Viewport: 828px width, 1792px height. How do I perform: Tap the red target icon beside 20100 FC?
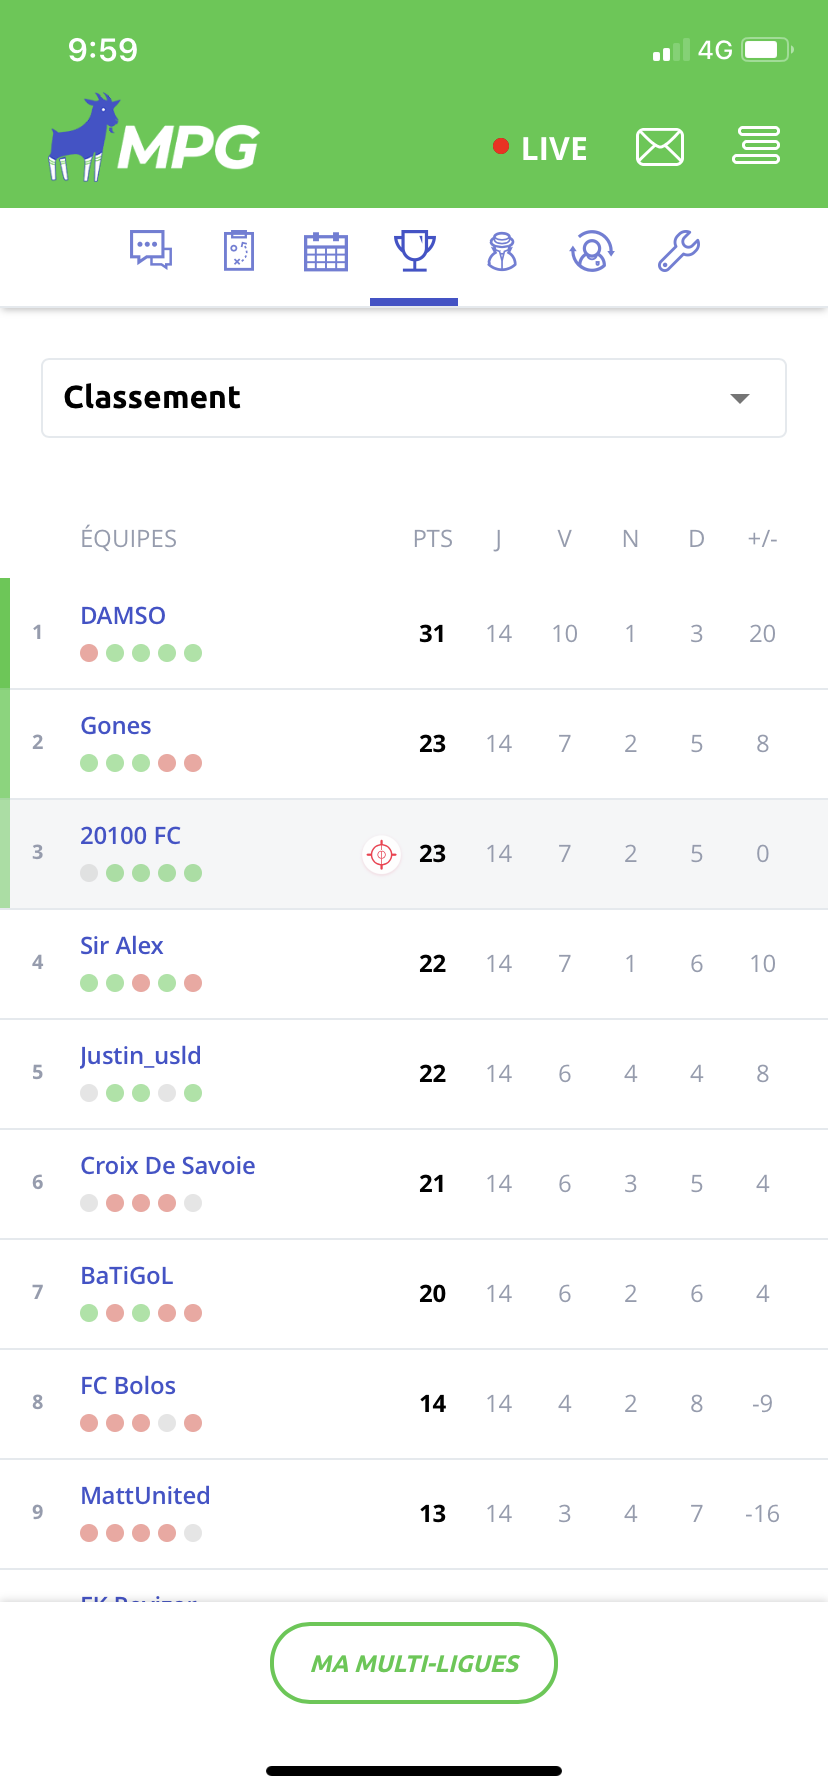(381, 854)
